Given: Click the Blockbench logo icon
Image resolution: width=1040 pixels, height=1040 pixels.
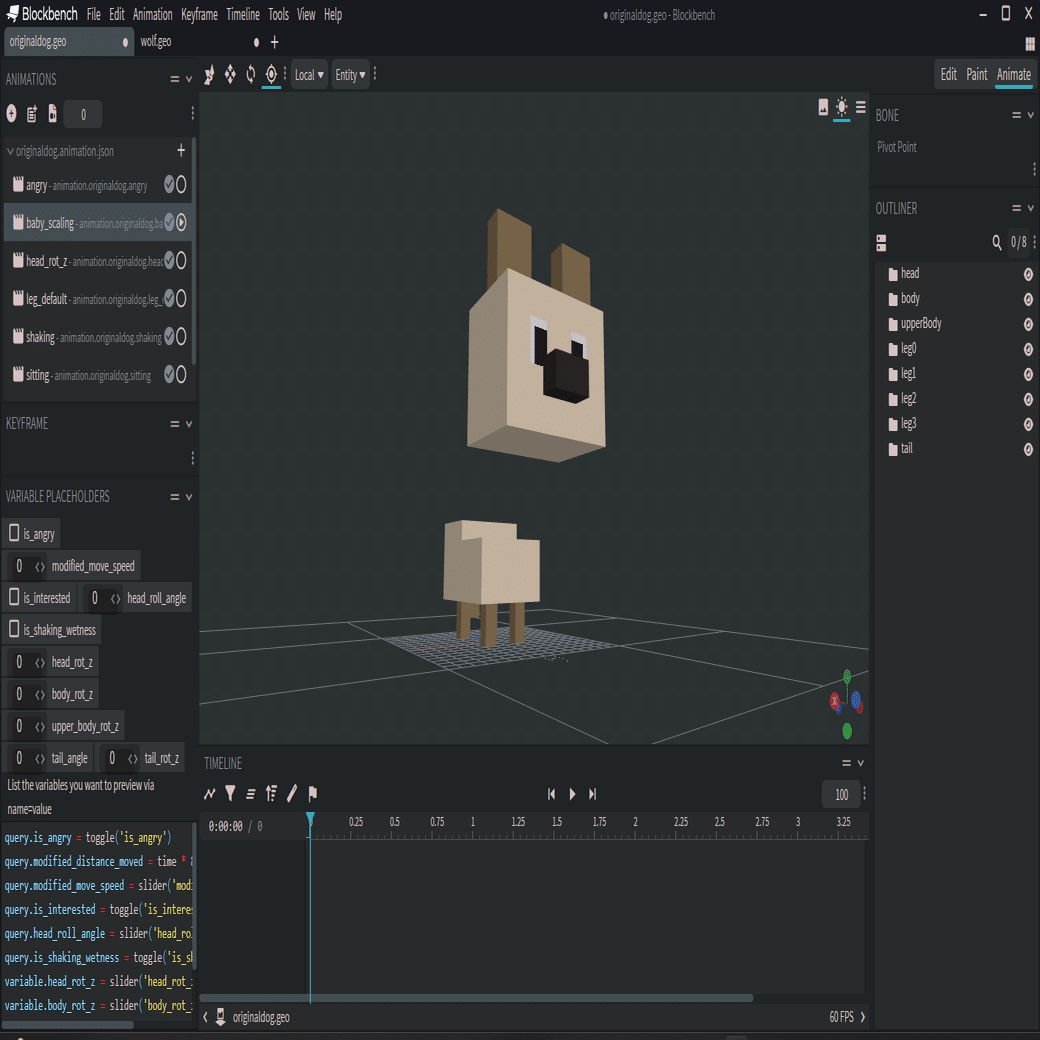Looking at the screenshot, I should point(12,13).
